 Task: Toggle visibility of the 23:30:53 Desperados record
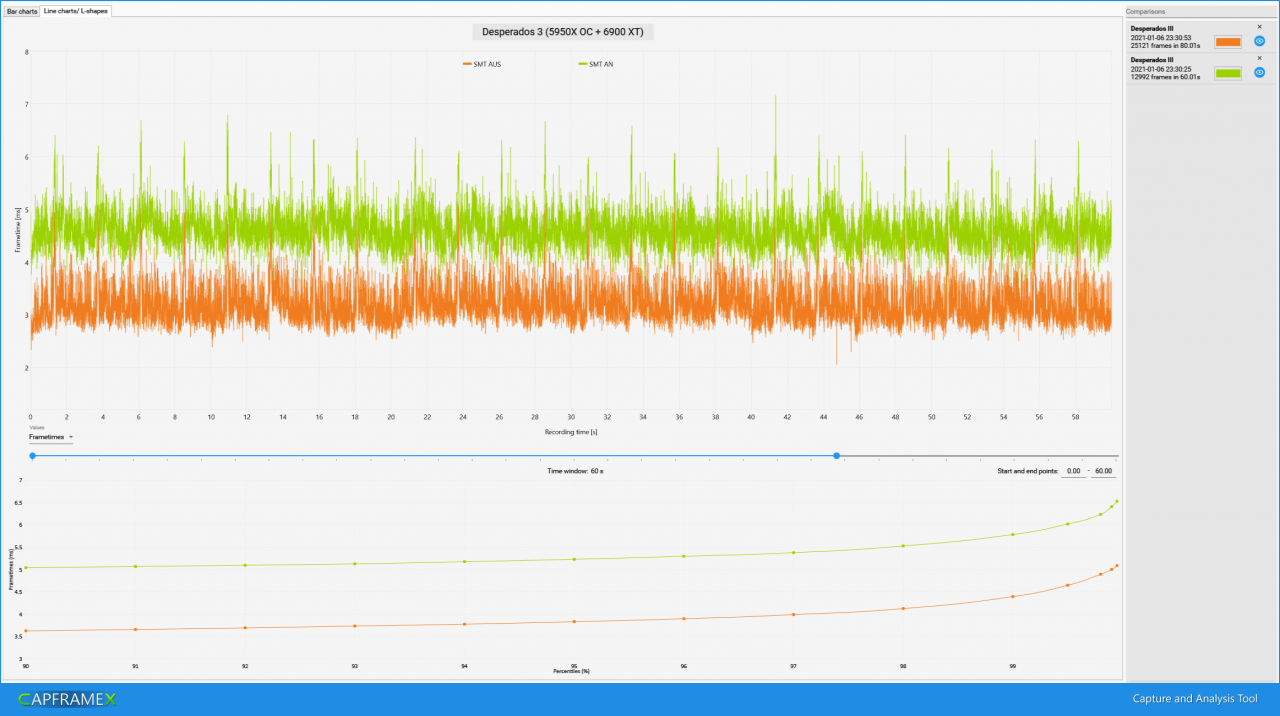point(1259,42)
